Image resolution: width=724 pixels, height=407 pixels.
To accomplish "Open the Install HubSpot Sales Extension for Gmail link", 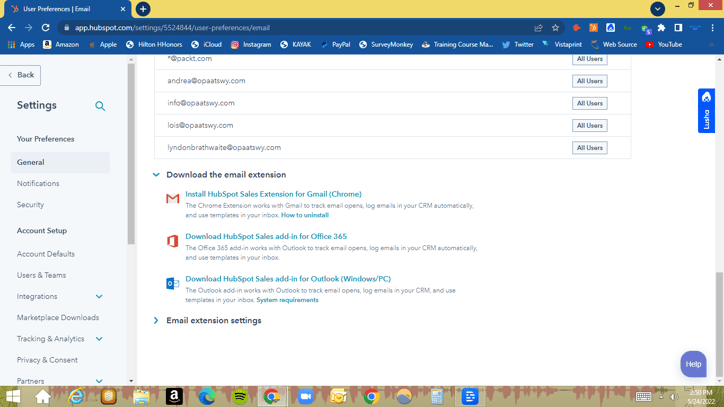I will pyautogui.click(x=273, y=194).
